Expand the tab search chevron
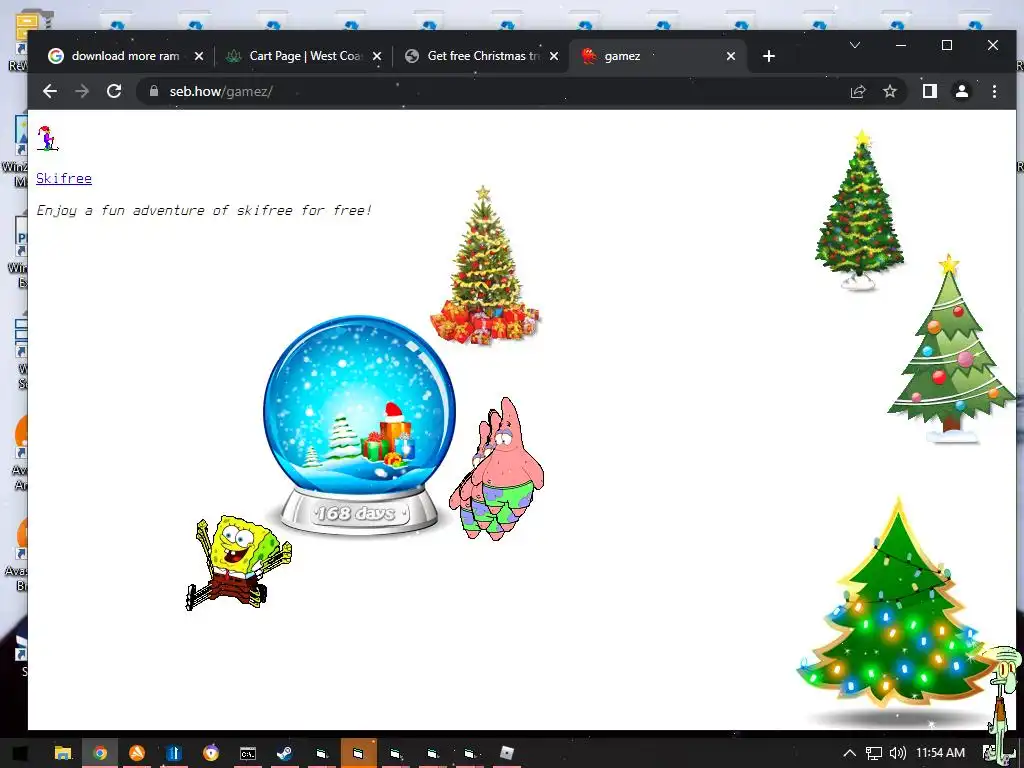The width and height of the screenshot is (1024, 768). pyautogui.click(x=855, y=45)
